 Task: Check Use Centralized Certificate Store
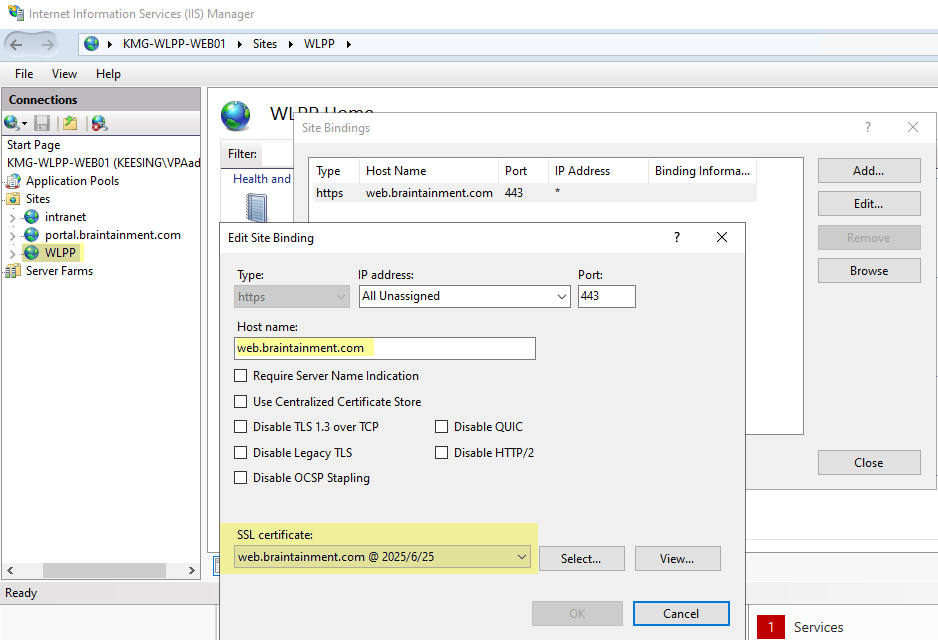pyautogui.click(x=240, y=402)
